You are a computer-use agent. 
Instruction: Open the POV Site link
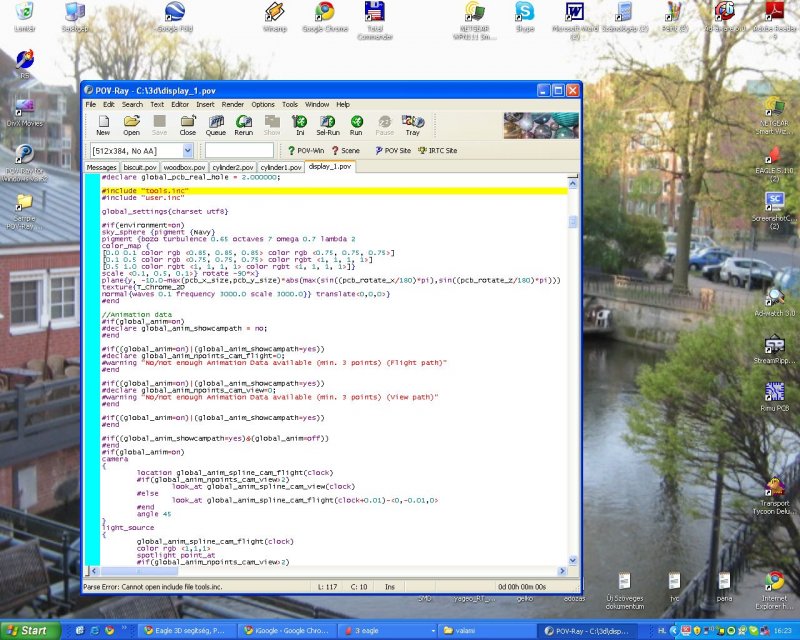pyautogui.click(x=393, y=151)
